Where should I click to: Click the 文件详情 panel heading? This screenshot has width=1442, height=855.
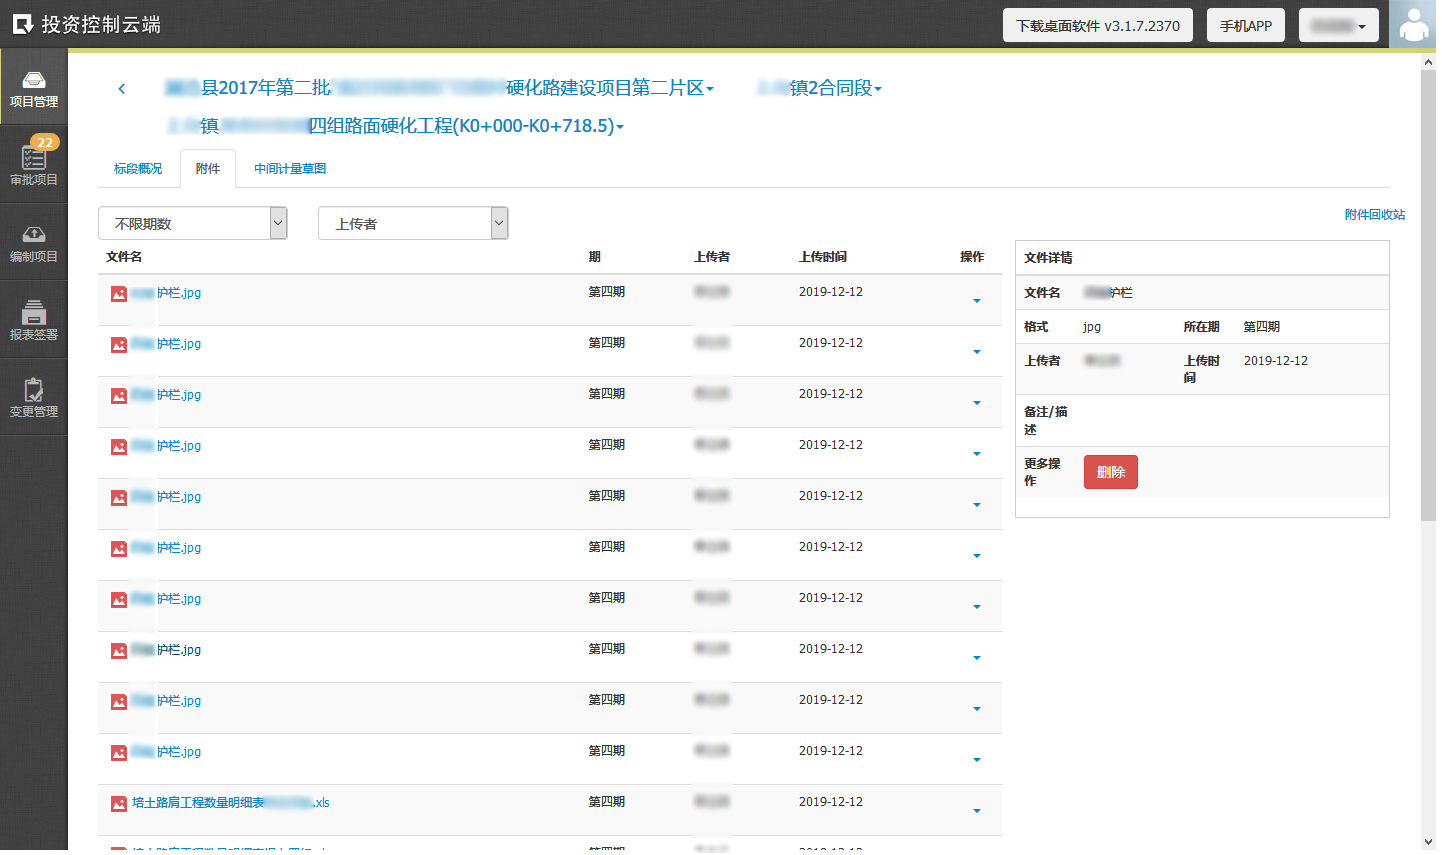point(1048,258)
